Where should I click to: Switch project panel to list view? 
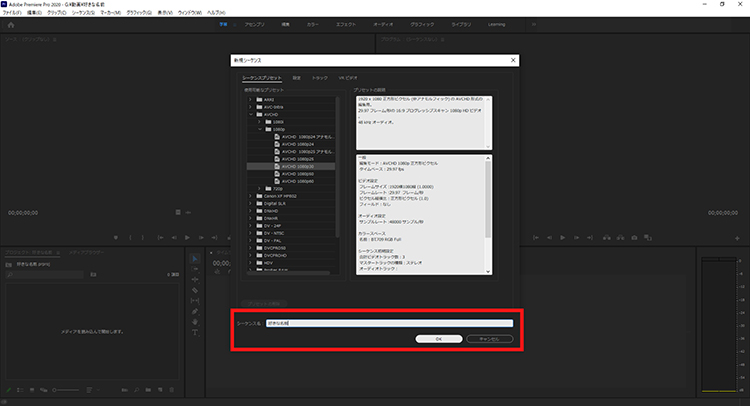pos(20,390)
